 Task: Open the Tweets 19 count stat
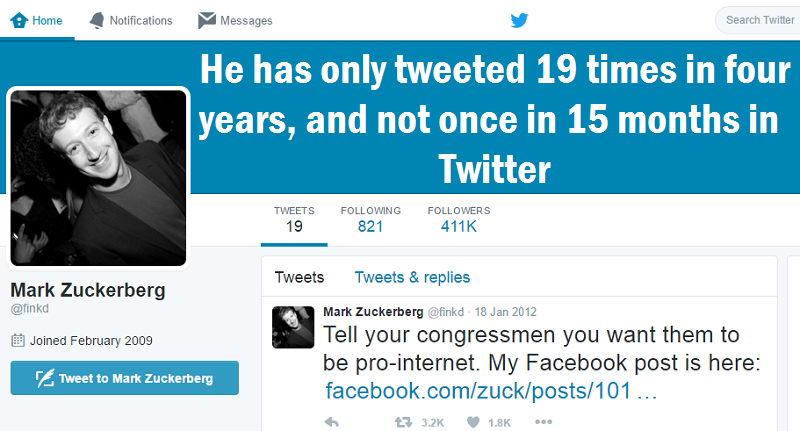[294, 220]
